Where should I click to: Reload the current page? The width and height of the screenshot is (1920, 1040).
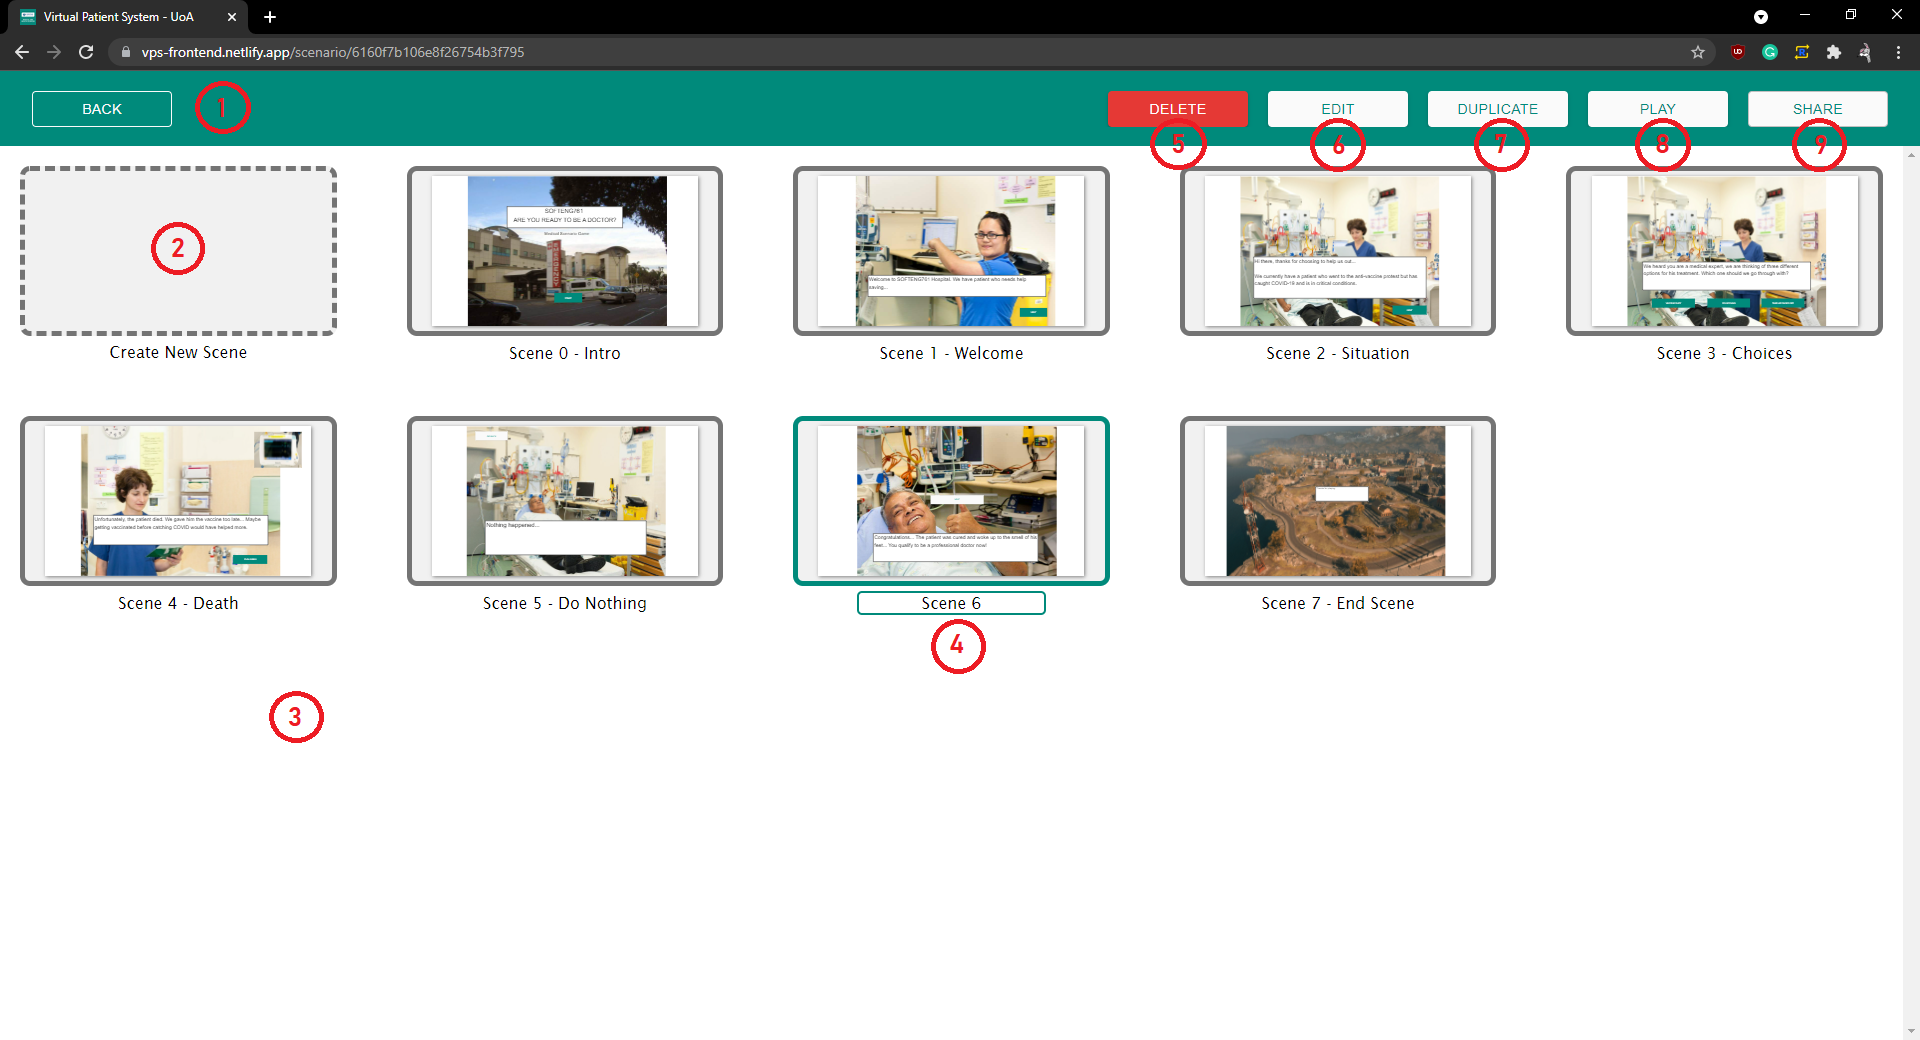click(x=86, y=52)
